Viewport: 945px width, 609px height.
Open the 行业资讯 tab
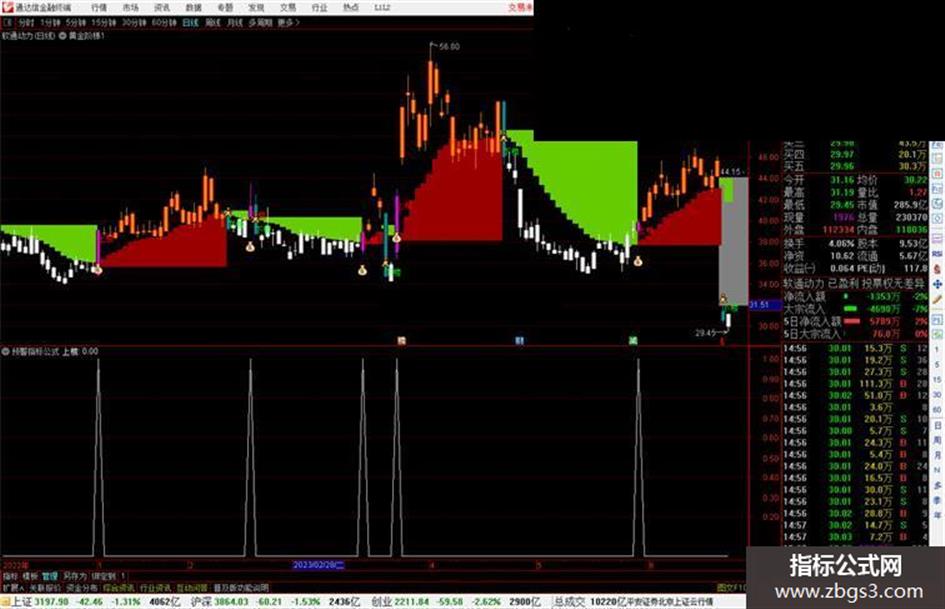point(155,587)
